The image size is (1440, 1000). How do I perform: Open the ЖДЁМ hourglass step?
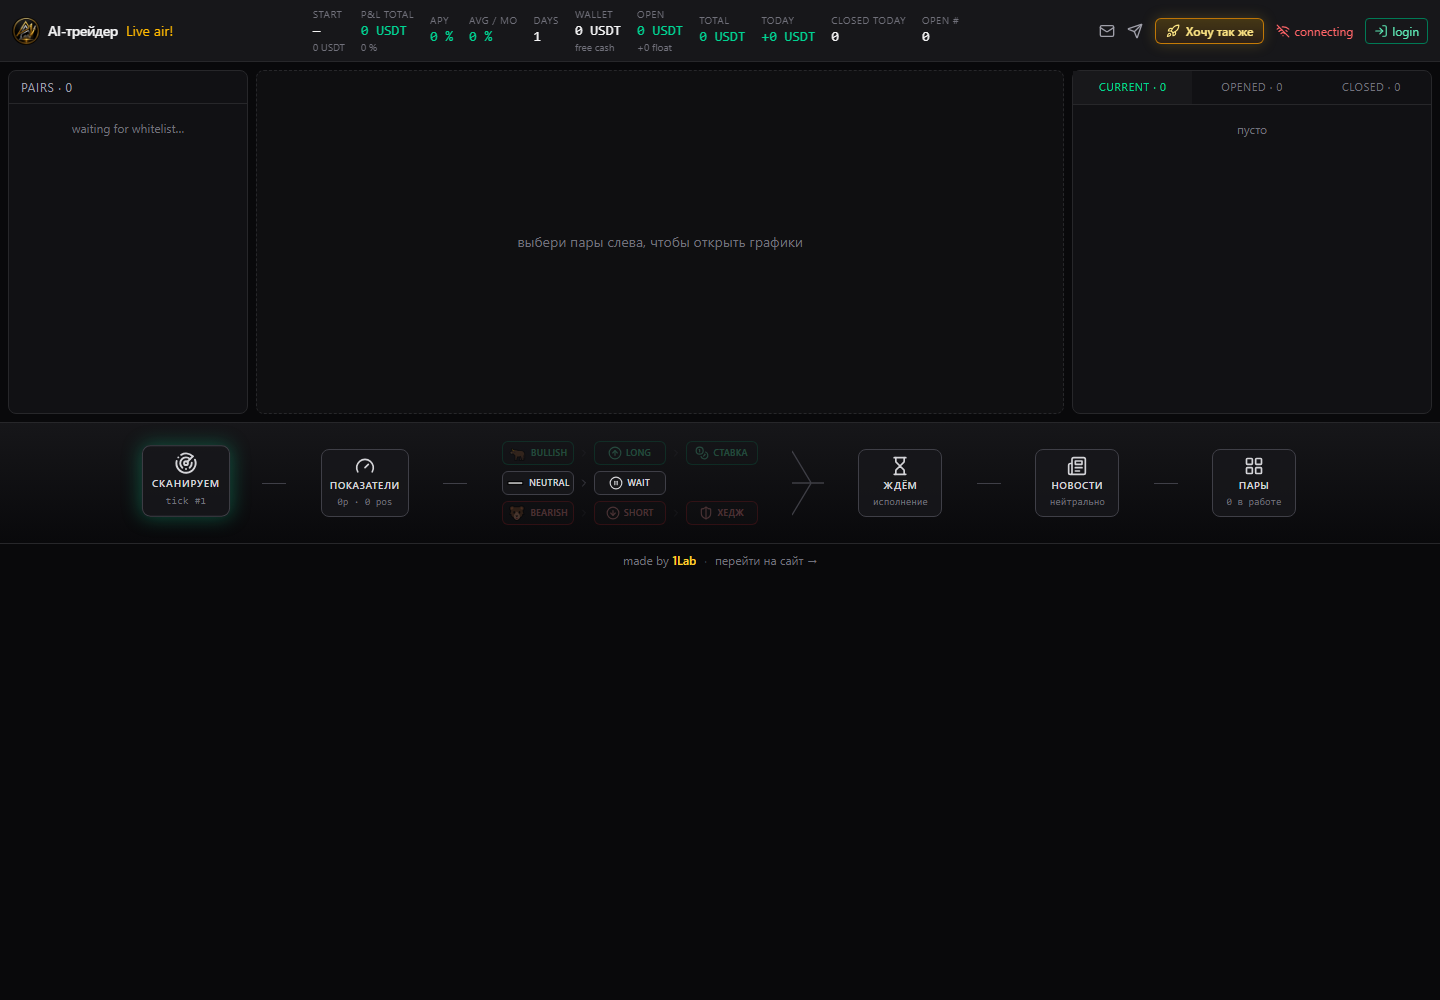pos(900,483)
